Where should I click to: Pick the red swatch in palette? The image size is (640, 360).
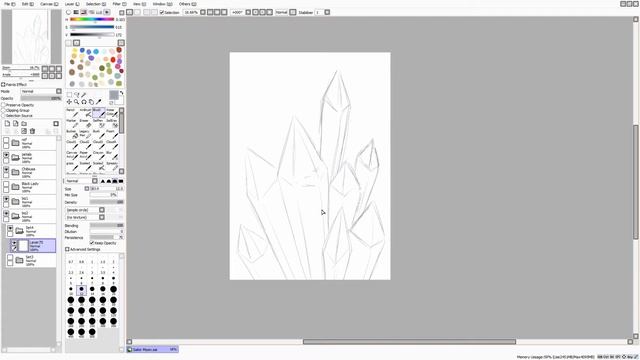click(113, 60)
